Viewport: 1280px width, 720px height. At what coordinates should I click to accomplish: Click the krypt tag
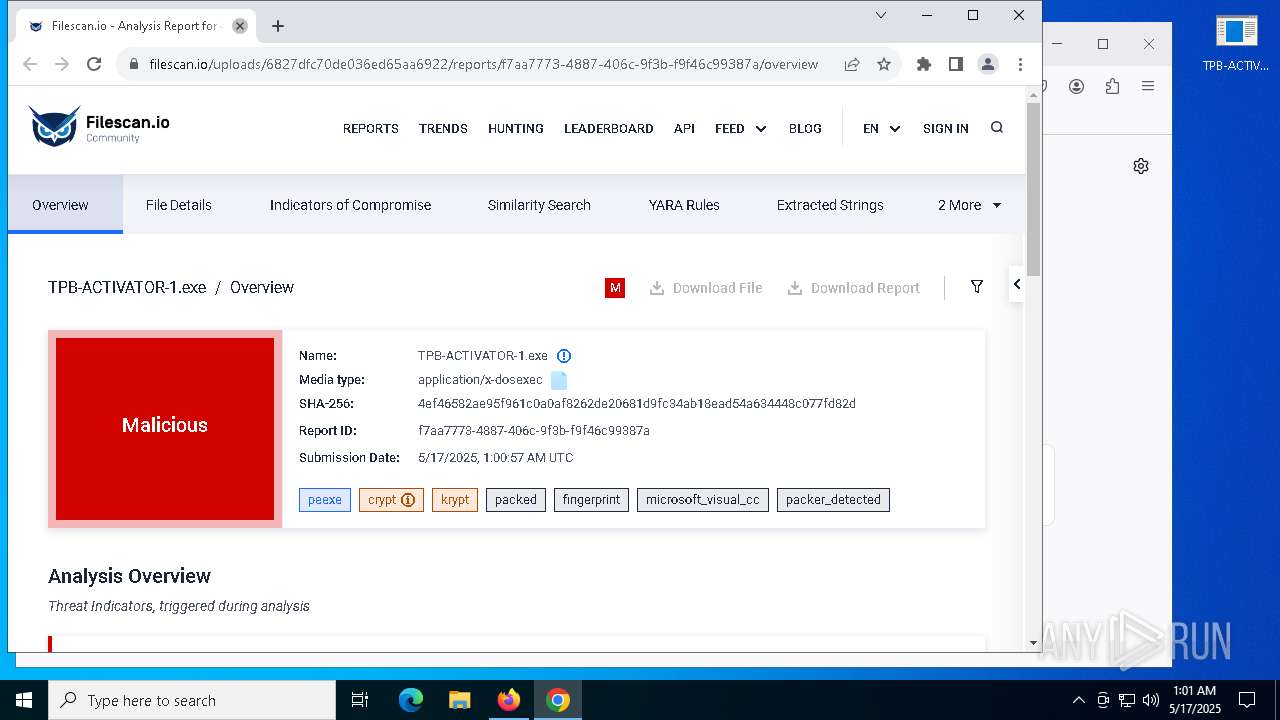455,500
